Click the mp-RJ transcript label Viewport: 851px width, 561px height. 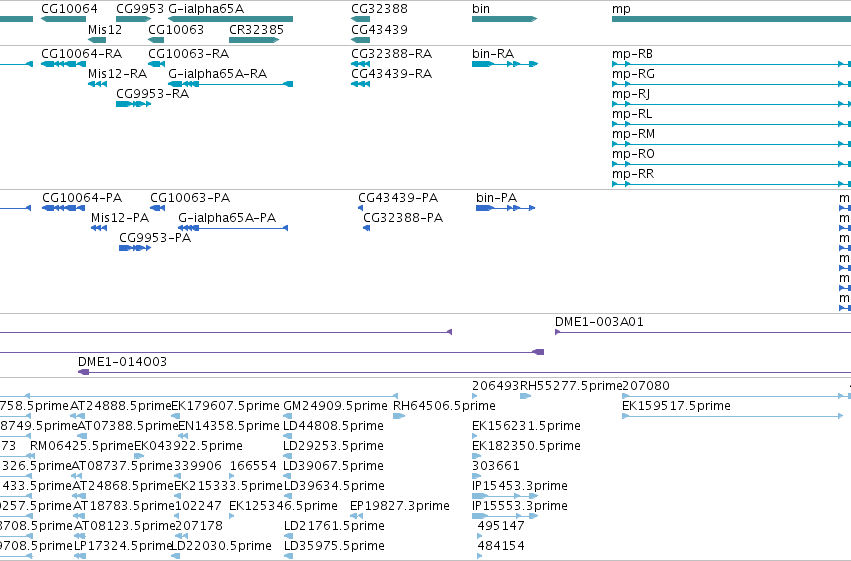click(631, 94)
